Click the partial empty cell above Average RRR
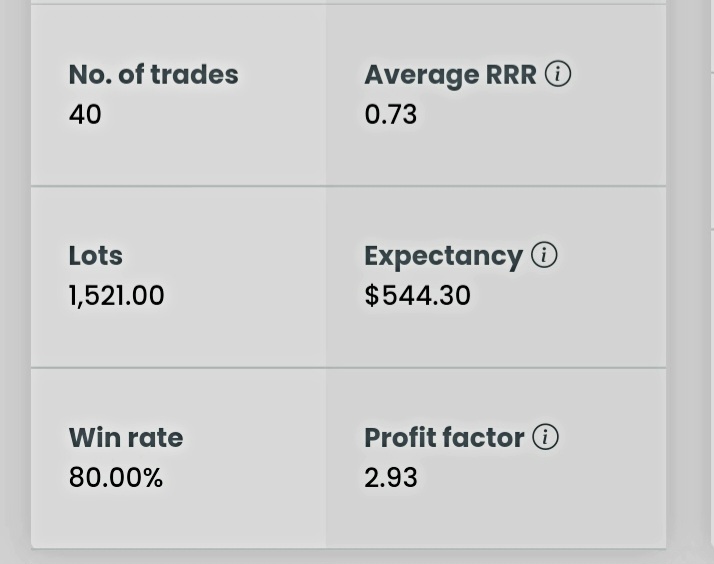The width and height of the screenshot is (714, 564). coord(495,2)
